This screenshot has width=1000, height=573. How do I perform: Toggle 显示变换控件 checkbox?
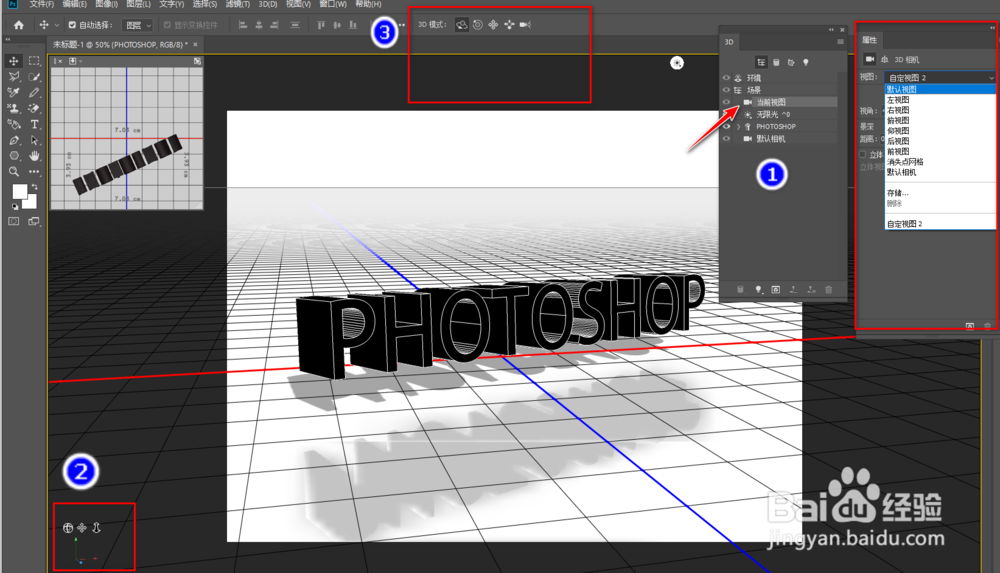[167, 25]
